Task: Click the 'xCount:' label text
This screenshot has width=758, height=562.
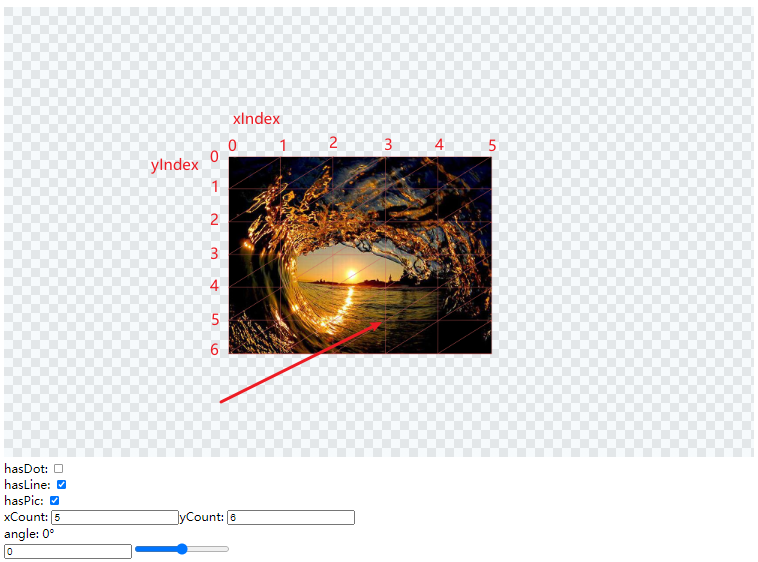Action: pos(26,517)
